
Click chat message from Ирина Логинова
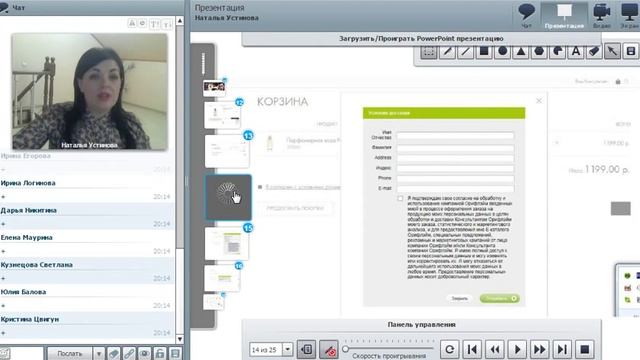87,189
